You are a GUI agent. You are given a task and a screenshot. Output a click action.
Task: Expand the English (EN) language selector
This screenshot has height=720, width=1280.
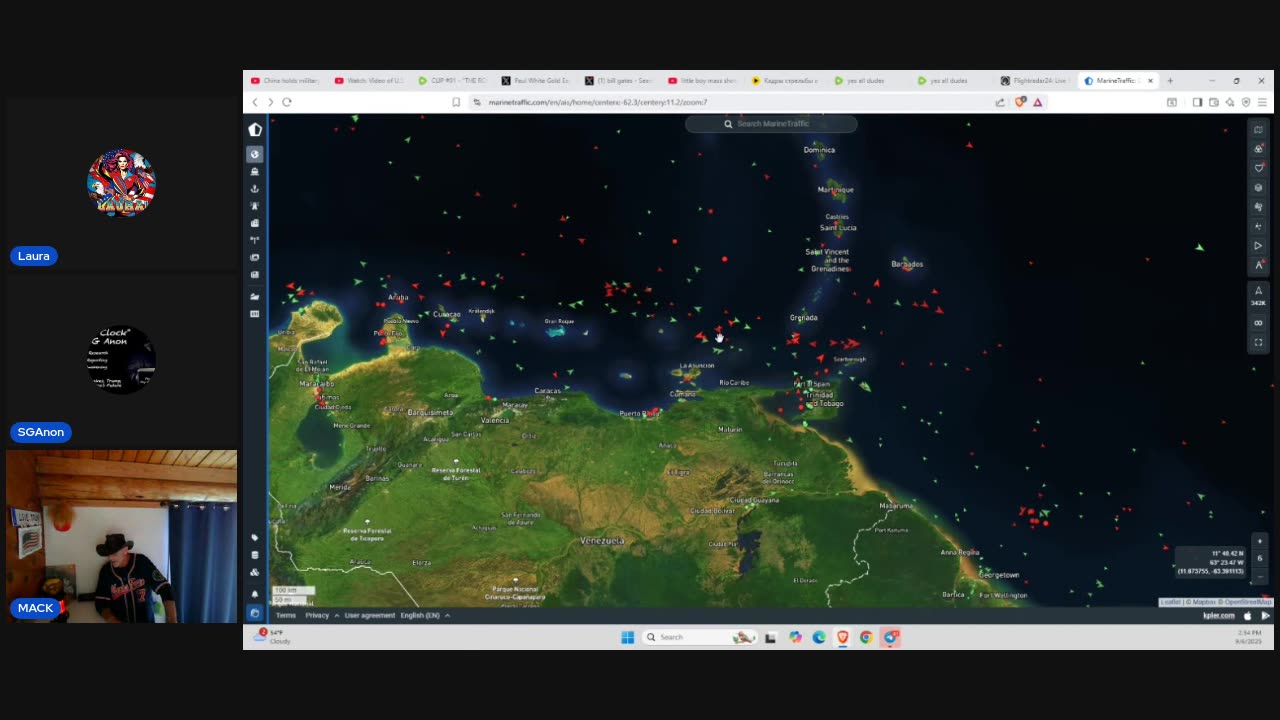[424, 615]
